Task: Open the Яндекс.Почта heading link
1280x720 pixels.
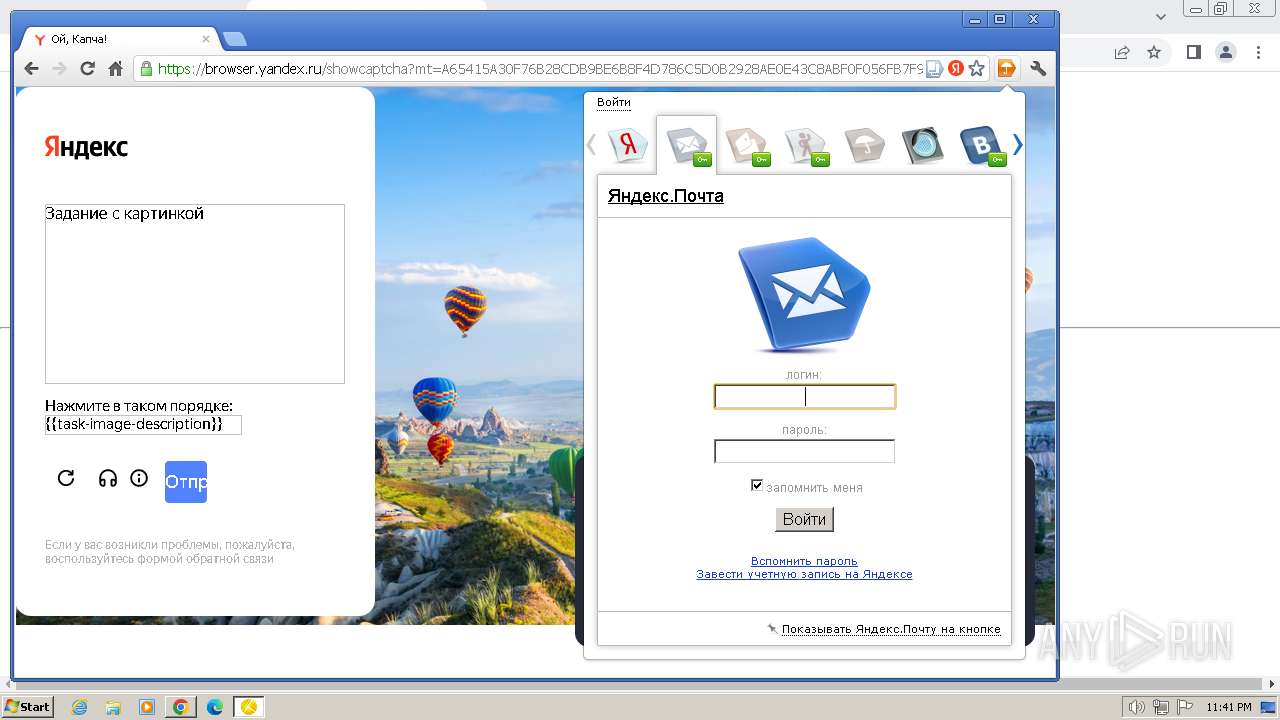Action: pos(666,196)
